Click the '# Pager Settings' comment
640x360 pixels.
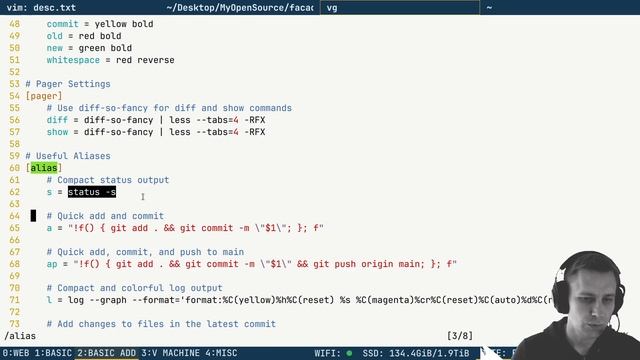68,84
